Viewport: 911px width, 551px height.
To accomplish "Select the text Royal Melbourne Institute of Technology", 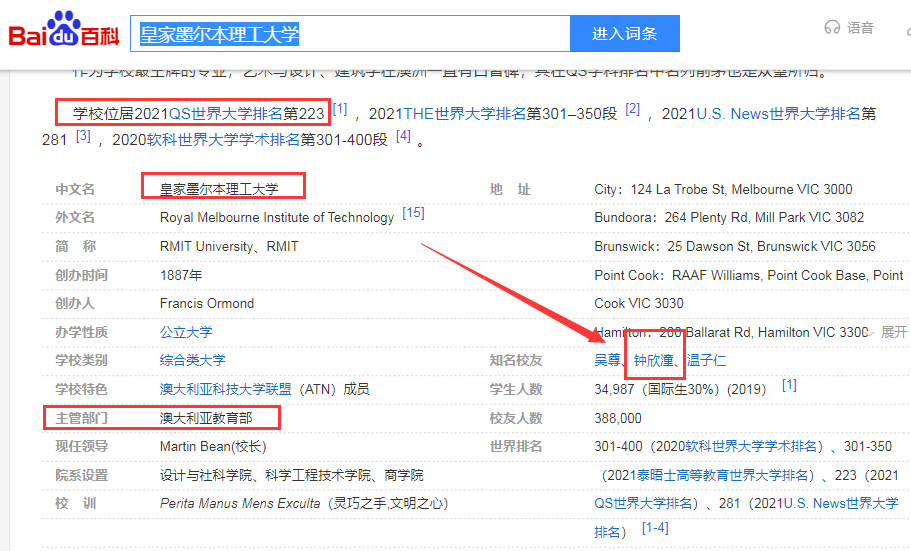I will [x=277, y=217].
